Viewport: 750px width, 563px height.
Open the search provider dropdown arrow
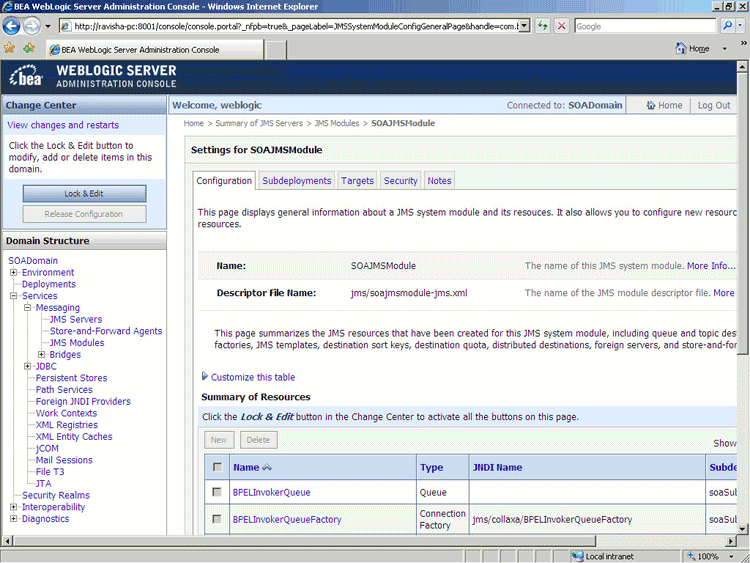(x=739, y=26)
